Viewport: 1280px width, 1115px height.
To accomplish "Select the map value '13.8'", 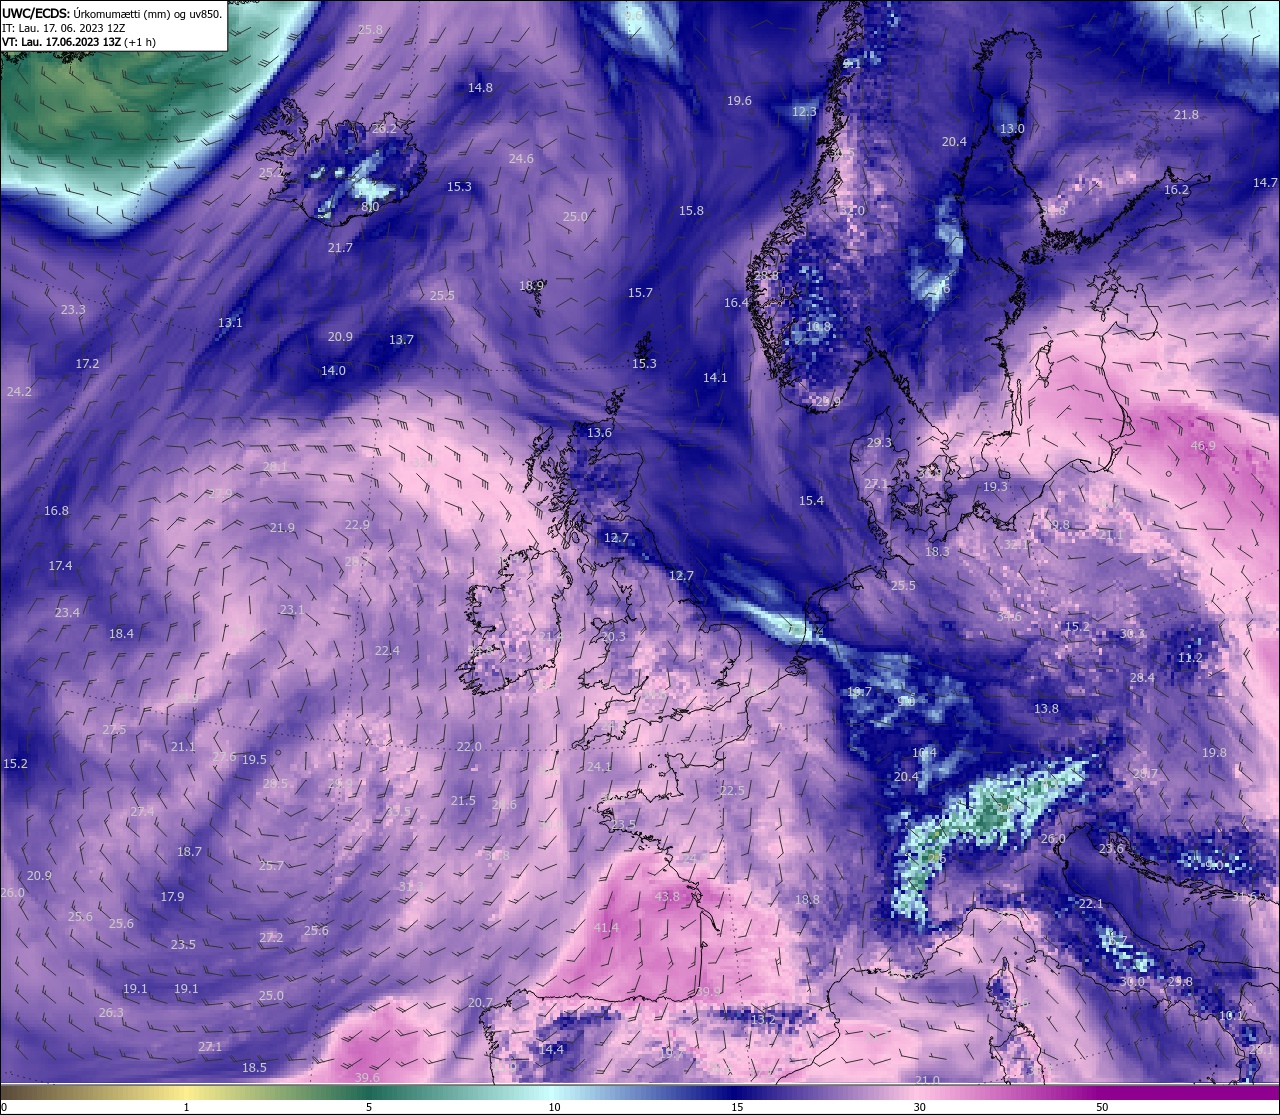I will click(x=1046, y=709).
